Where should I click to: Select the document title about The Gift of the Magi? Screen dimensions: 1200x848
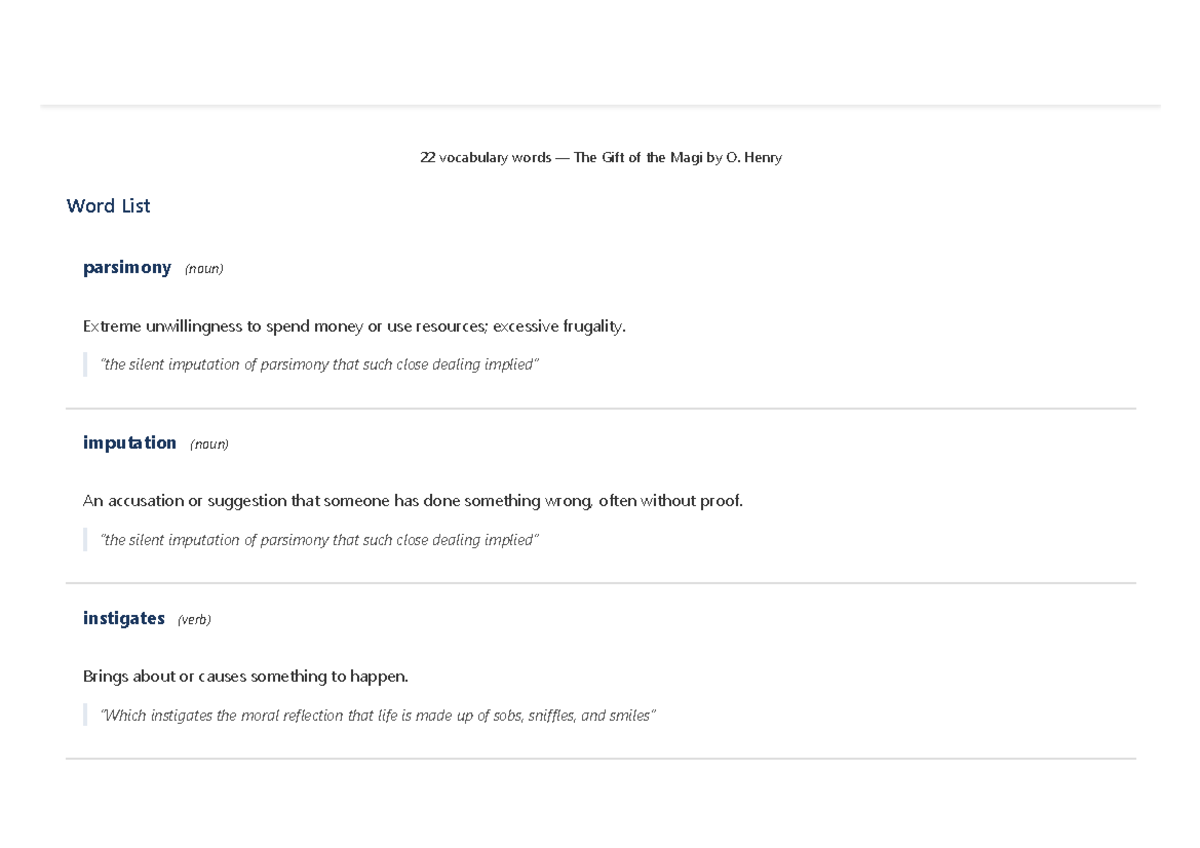[x=600, y=158]
